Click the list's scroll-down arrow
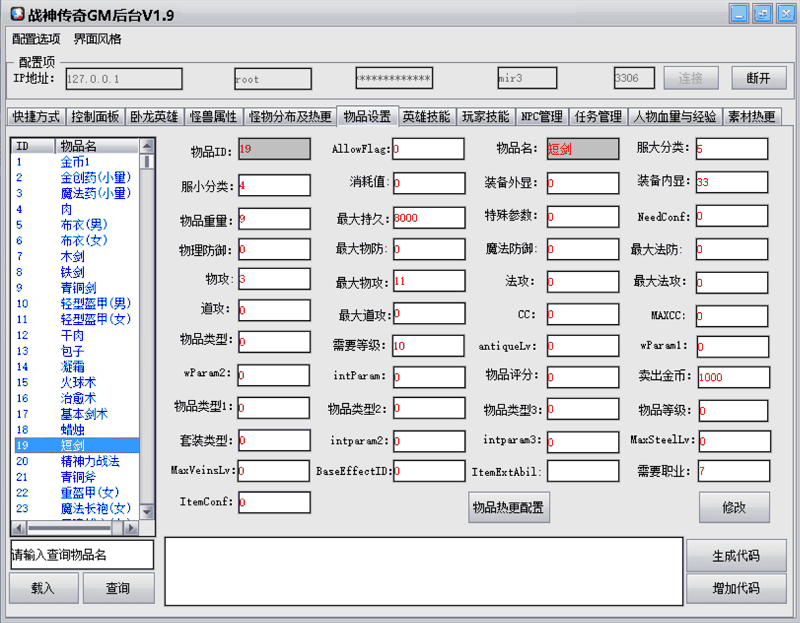 pos(147,511)
